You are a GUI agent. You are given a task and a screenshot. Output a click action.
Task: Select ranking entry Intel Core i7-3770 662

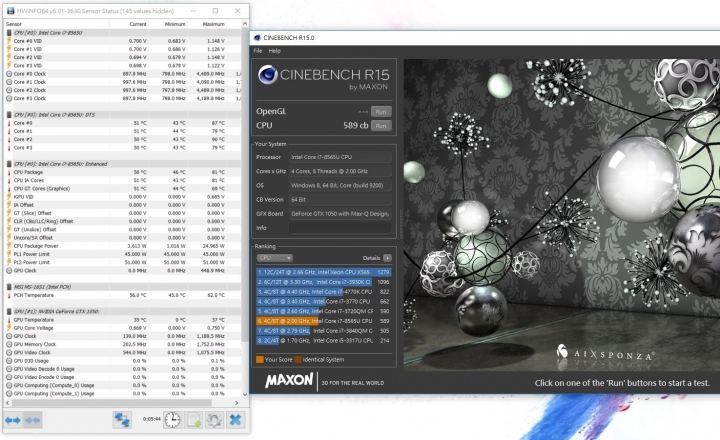pos(324,301)
